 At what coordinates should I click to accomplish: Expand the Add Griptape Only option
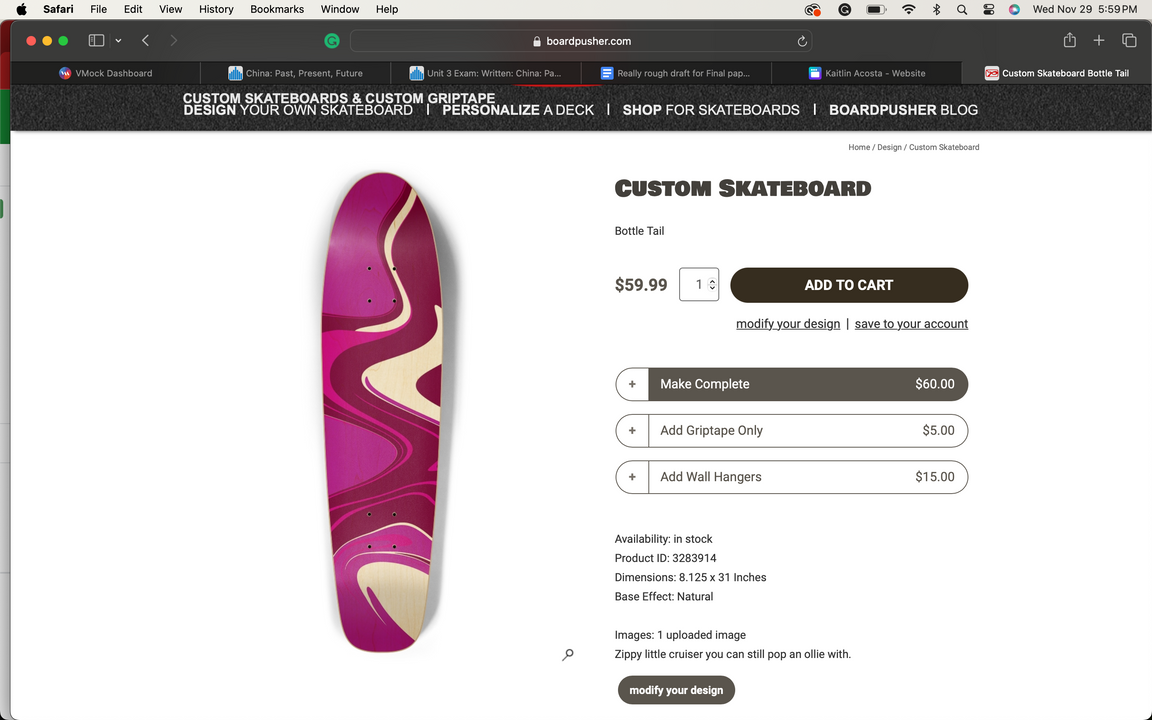tap(632, 431)
